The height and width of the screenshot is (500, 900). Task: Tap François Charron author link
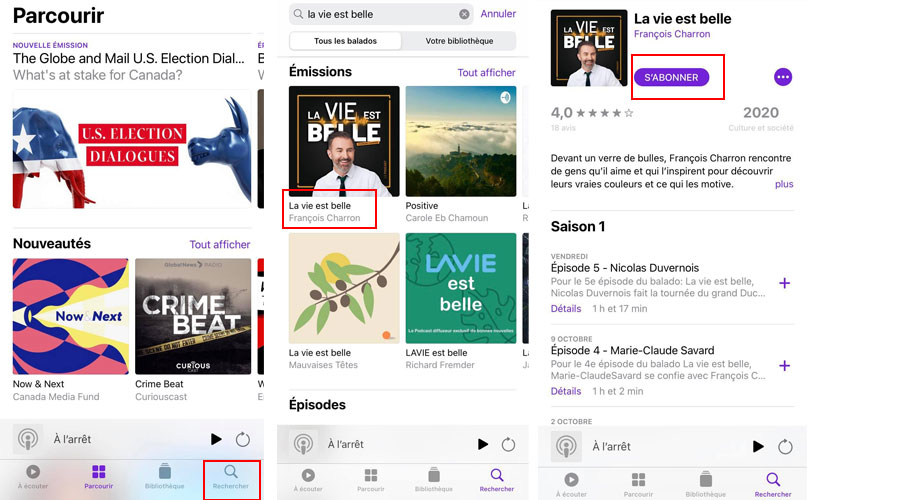click(x=672, y=34)
